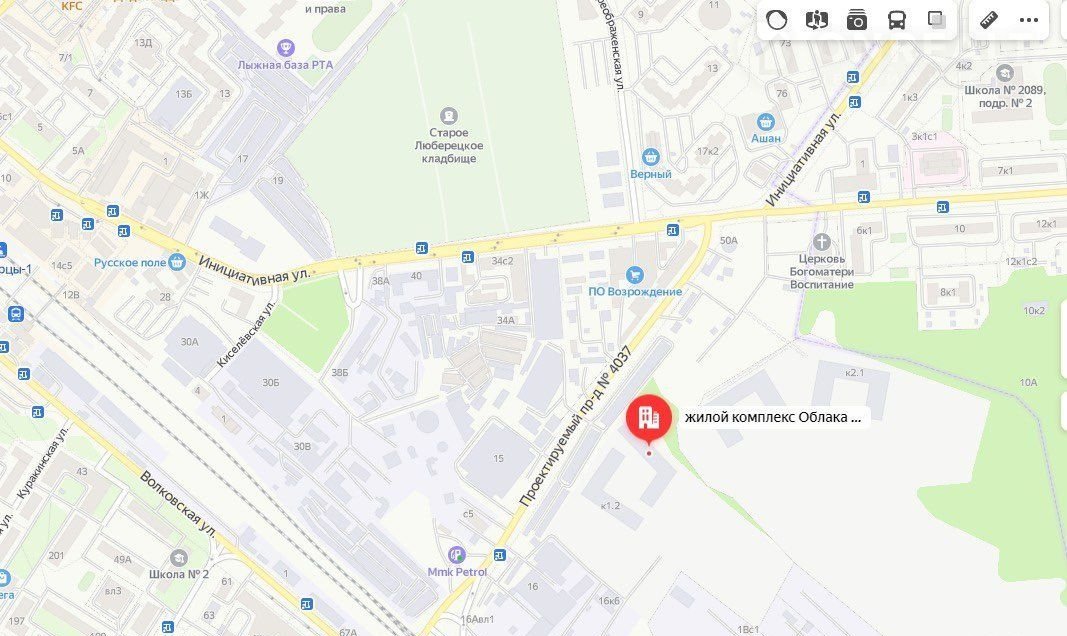Select the Лыжная база РТА marker
This screenshot has width=1067, height=636.
(286, 48)
